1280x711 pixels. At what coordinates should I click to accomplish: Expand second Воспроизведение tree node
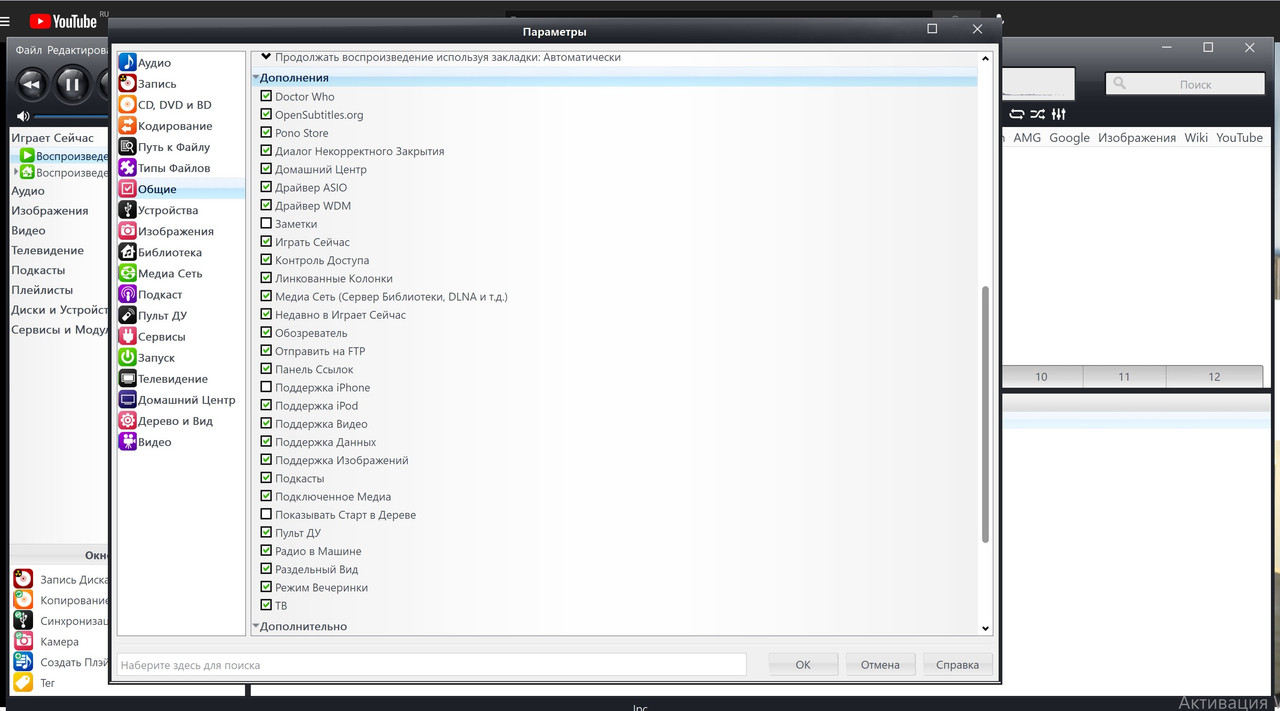click(x=15, y=173)
